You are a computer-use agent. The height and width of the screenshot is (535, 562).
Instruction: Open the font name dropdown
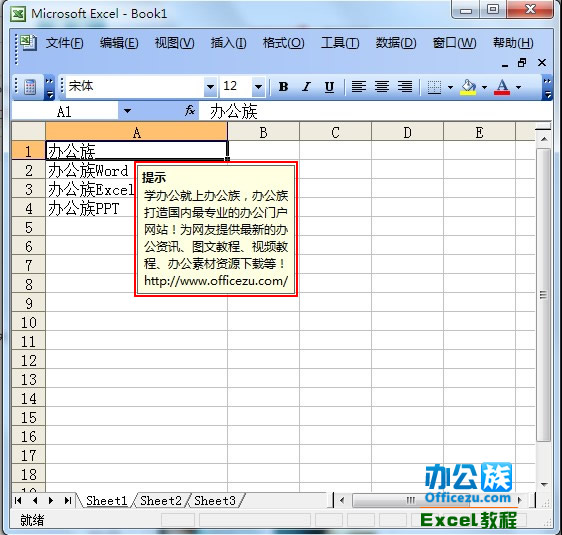point(210,87)
